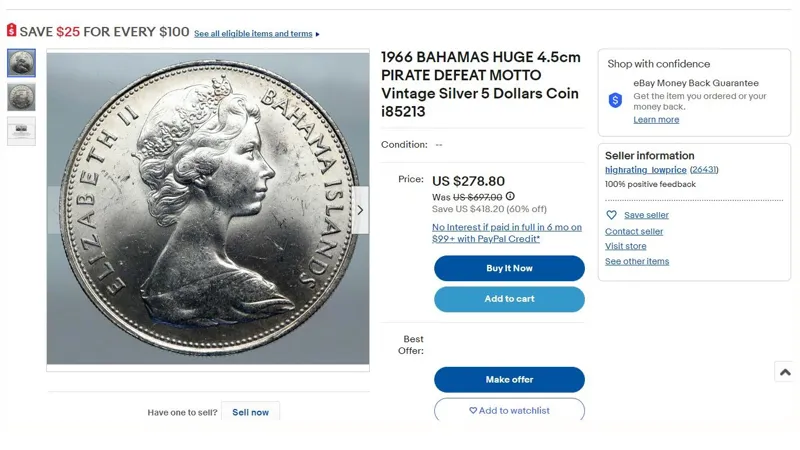Click the red savings tag icon

(x=11, y=31)
